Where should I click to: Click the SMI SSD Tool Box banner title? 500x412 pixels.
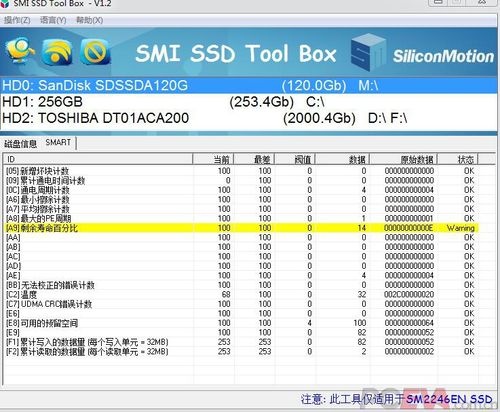click(x=236, y=53)
